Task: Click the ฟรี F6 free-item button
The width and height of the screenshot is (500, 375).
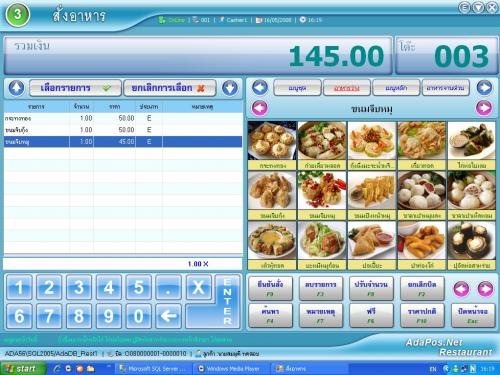Action: point(371,315)
